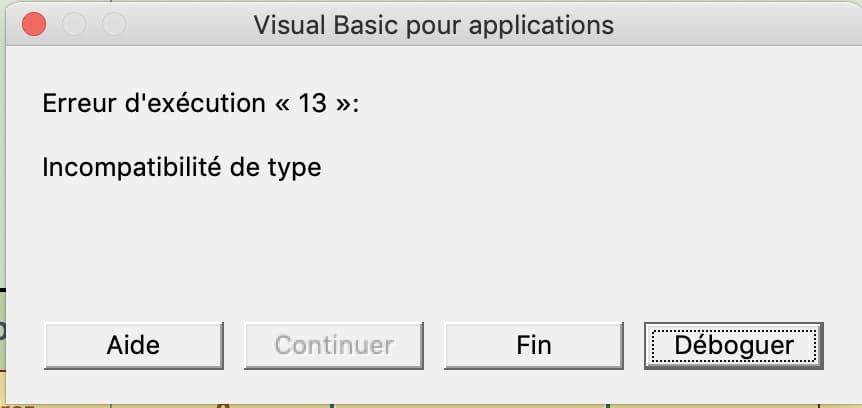862x408 pixels.
Task: End the macro execution with Fin
Action: pos(534,345)
